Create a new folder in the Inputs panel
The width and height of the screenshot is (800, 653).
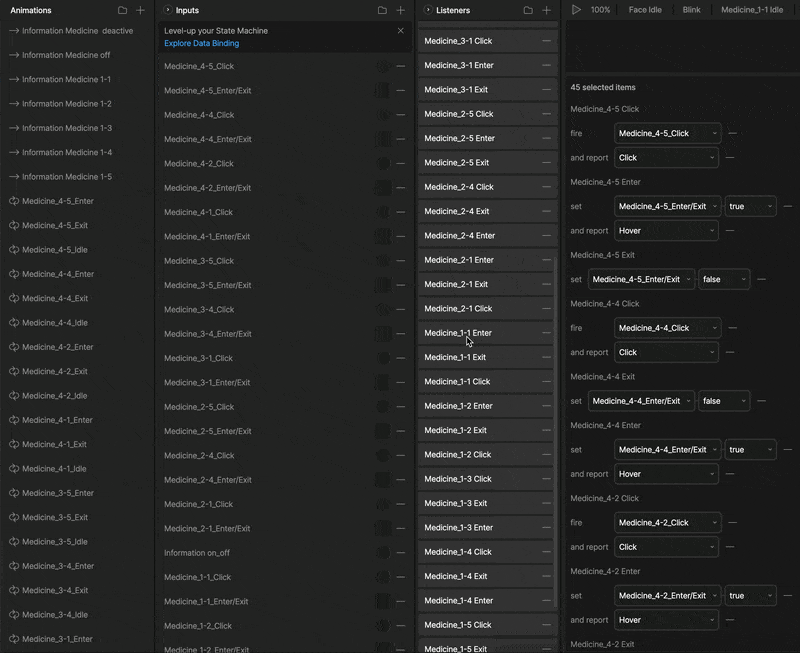(382, 10)
